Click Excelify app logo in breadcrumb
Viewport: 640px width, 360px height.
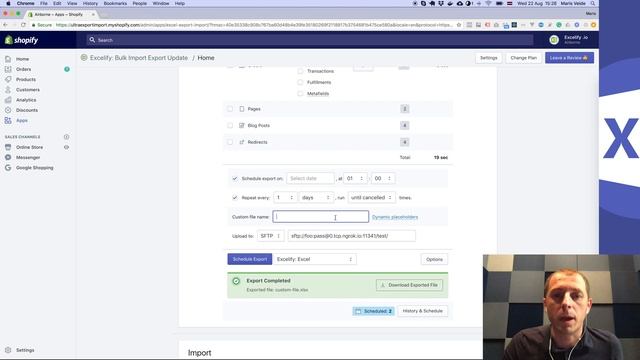pos(84,58)
